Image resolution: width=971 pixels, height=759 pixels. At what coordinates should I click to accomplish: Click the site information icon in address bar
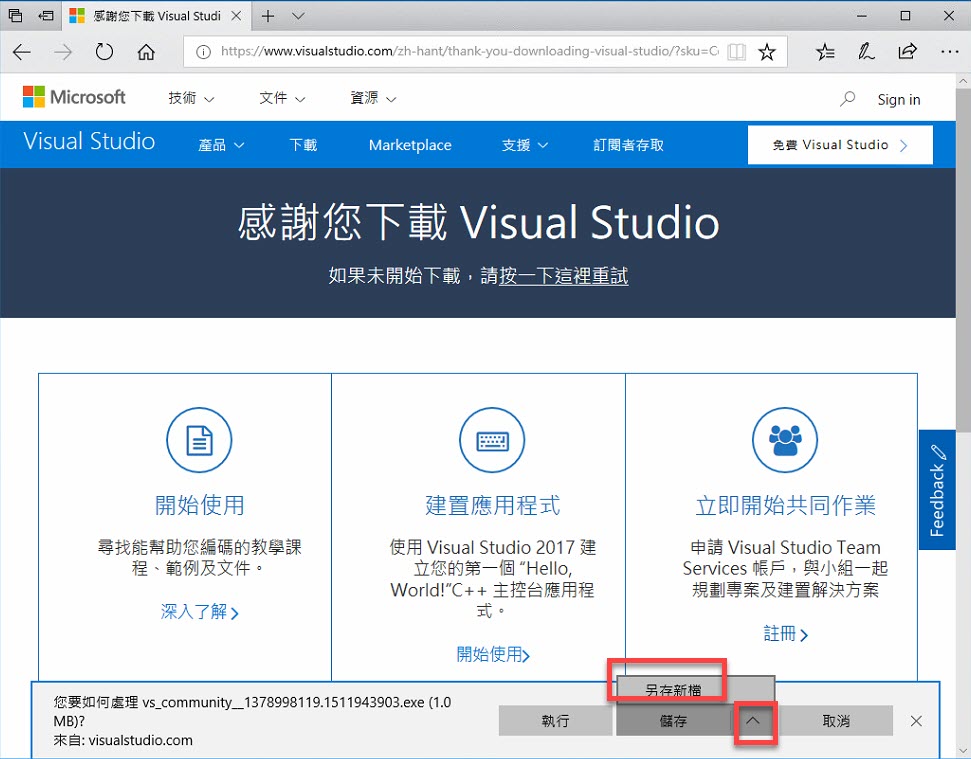pyautogui.click(x=203, y=52)
